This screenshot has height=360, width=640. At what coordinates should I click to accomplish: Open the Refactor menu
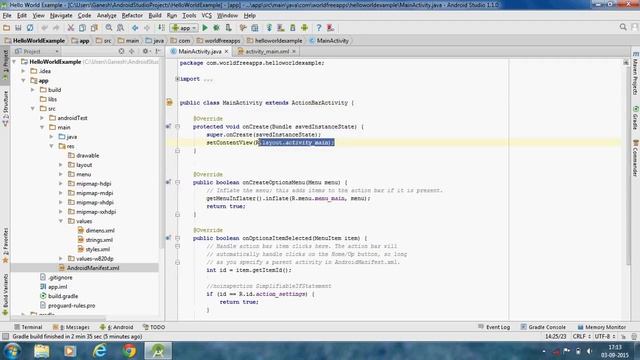[x=132, y=16]
